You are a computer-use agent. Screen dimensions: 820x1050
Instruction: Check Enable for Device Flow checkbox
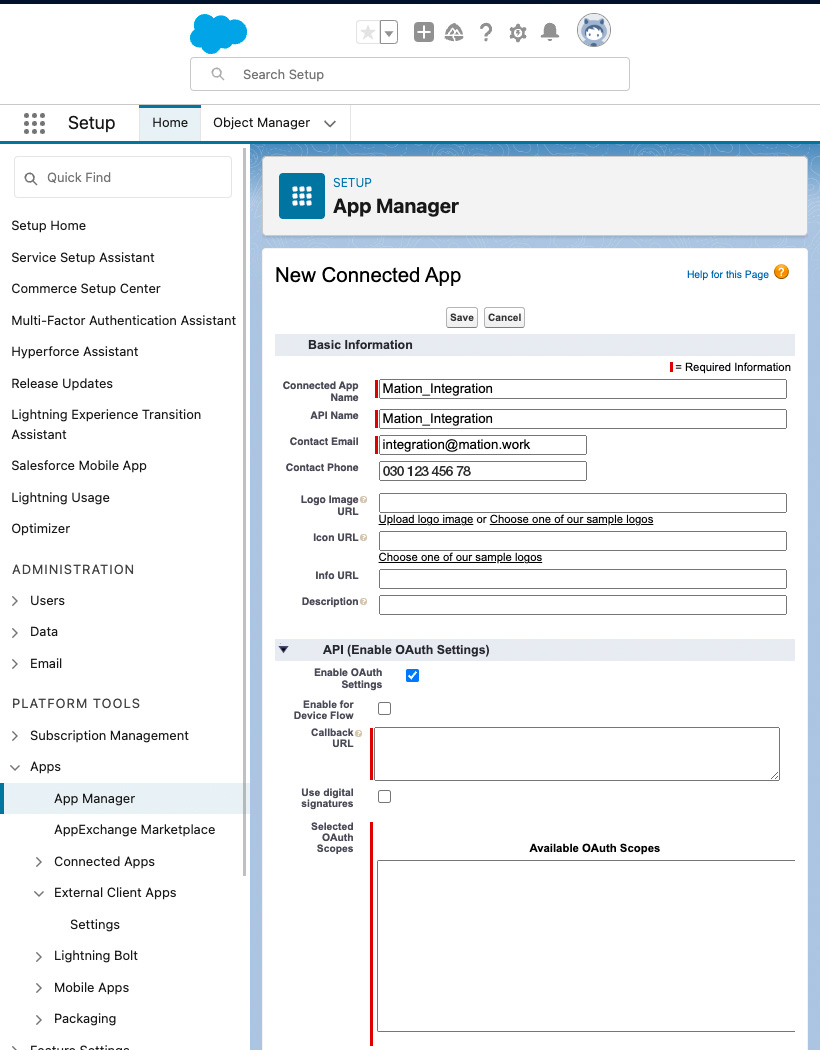click(x=384, y=708)
